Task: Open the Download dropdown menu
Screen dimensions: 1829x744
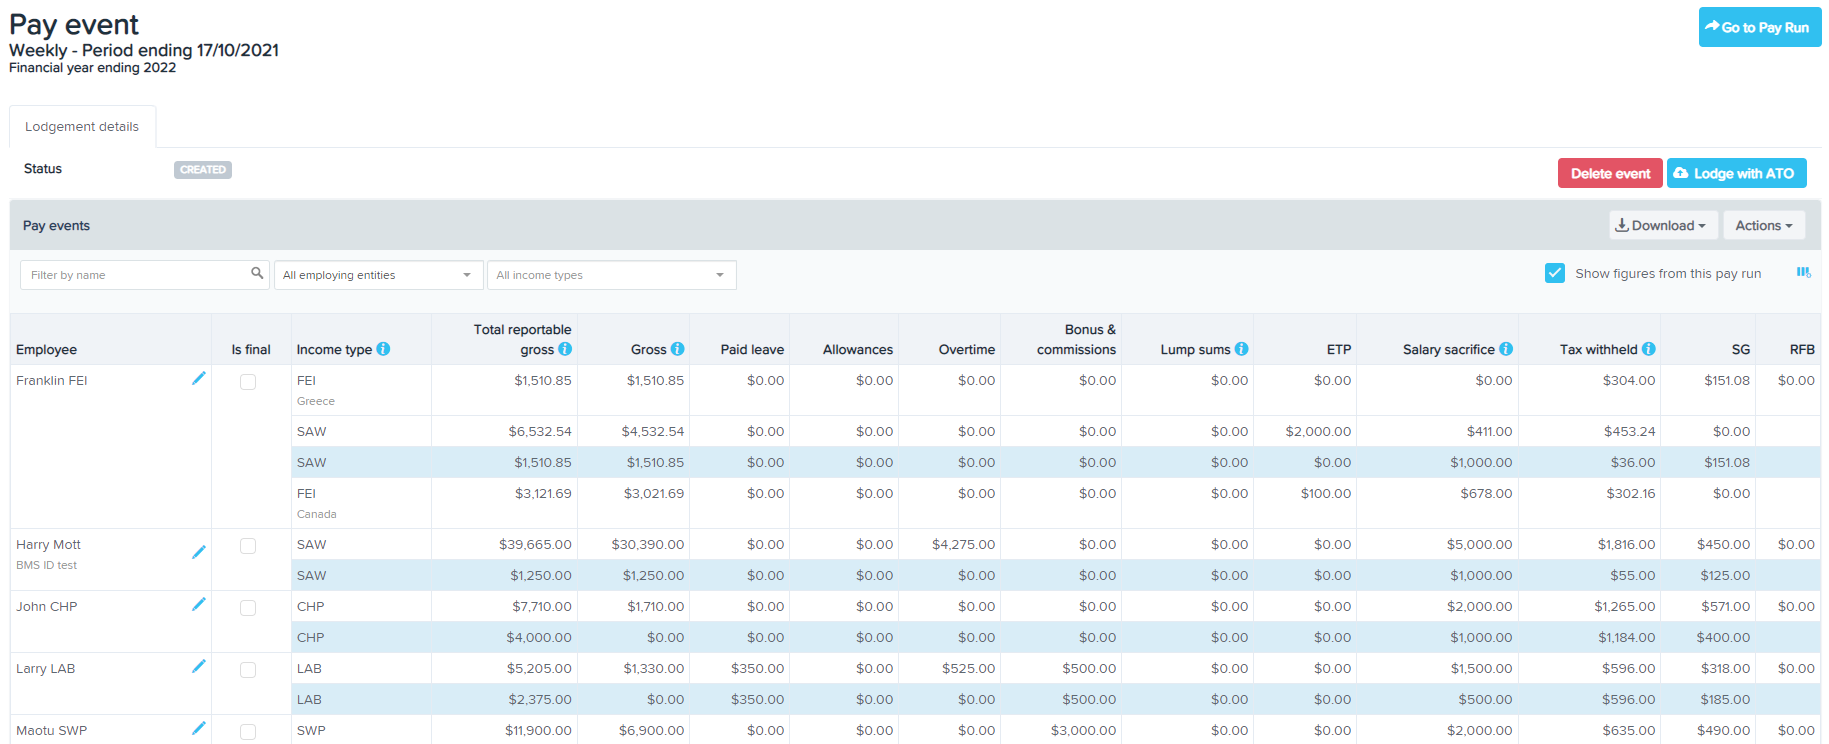Action: (x=1662, y=226)
